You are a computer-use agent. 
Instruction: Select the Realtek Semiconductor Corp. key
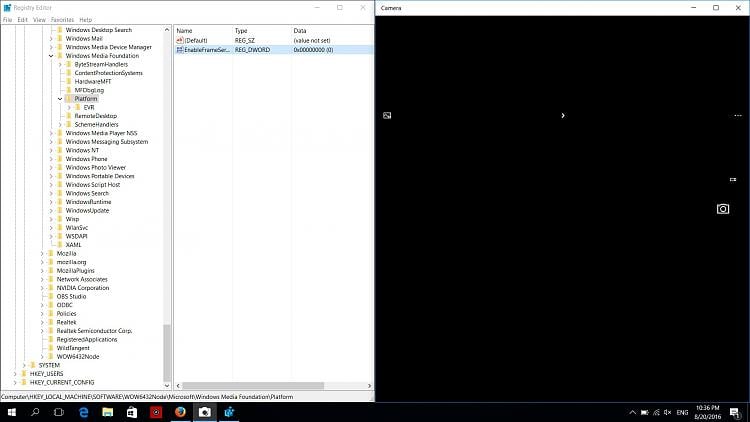tap(94, 331)
